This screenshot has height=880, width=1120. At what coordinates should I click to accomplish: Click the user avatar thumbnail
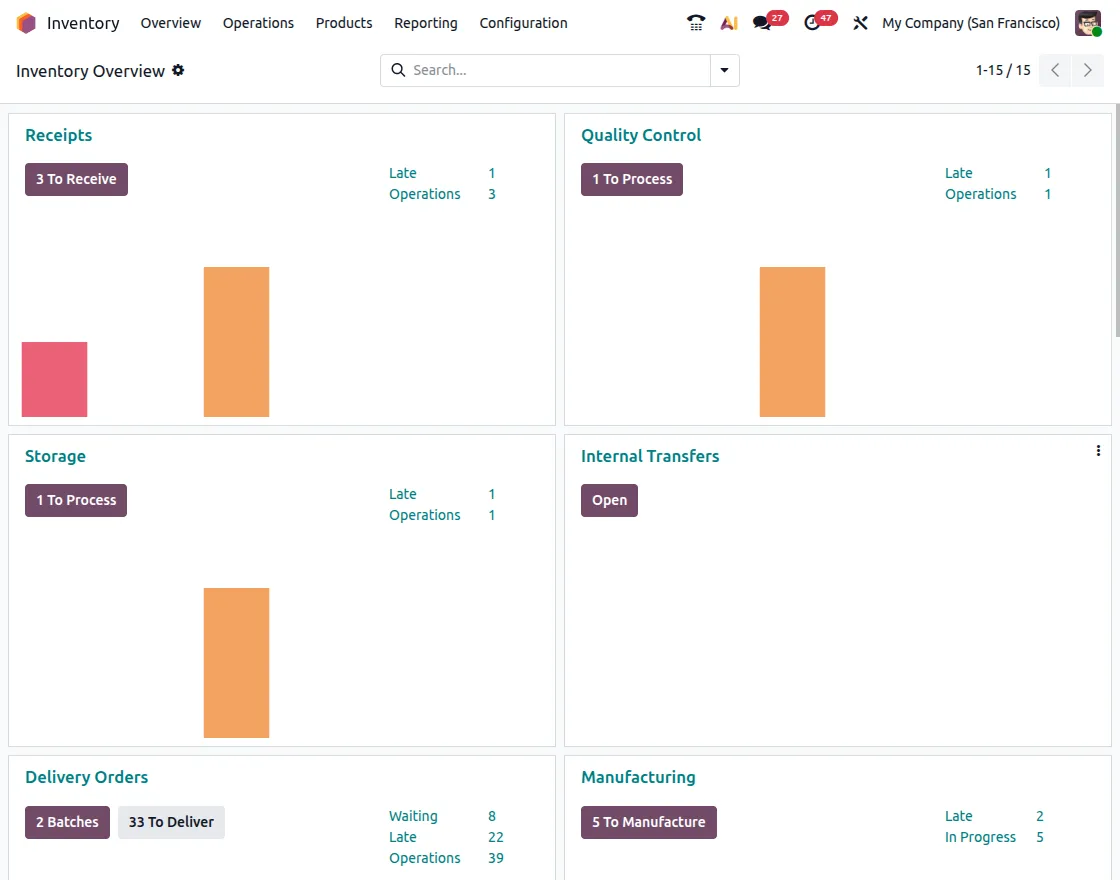point(1087,22)
